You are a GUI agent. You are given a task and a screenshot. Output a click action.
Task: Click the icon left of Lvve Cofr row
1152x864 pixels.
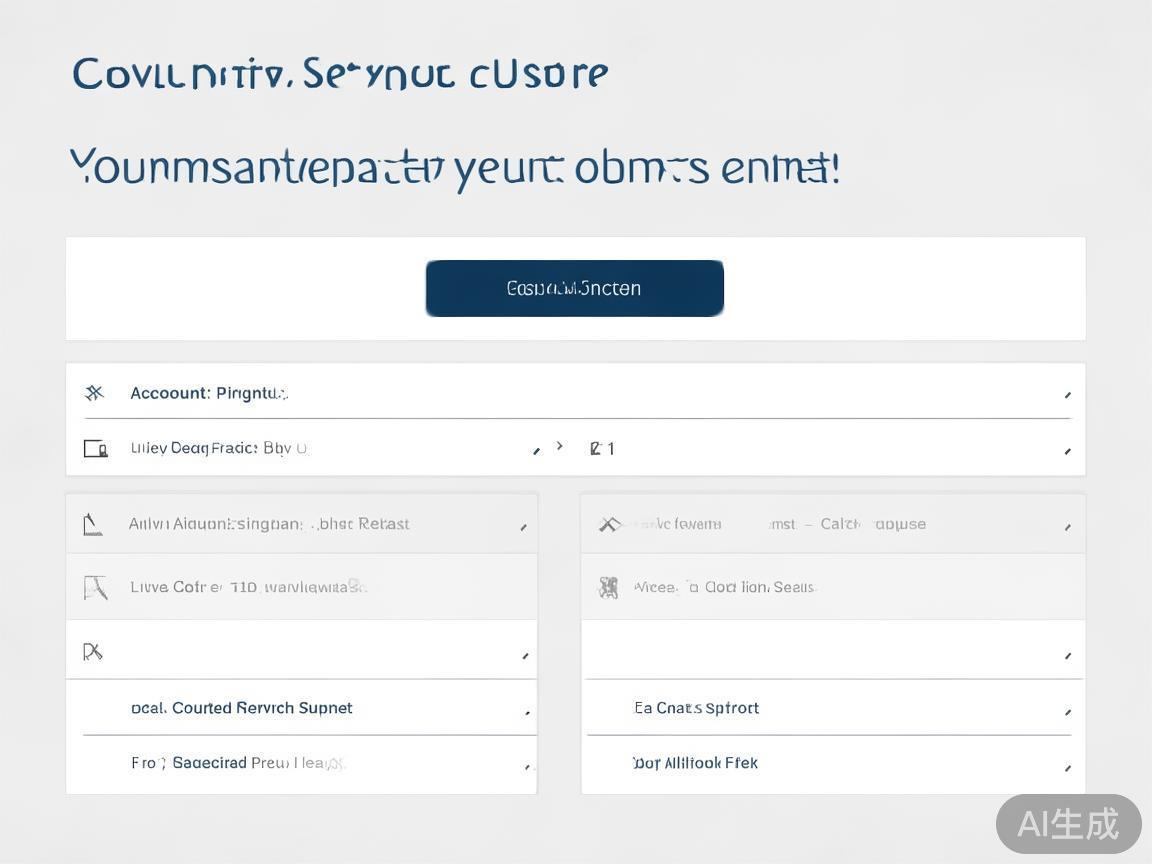tap(94, 587)
